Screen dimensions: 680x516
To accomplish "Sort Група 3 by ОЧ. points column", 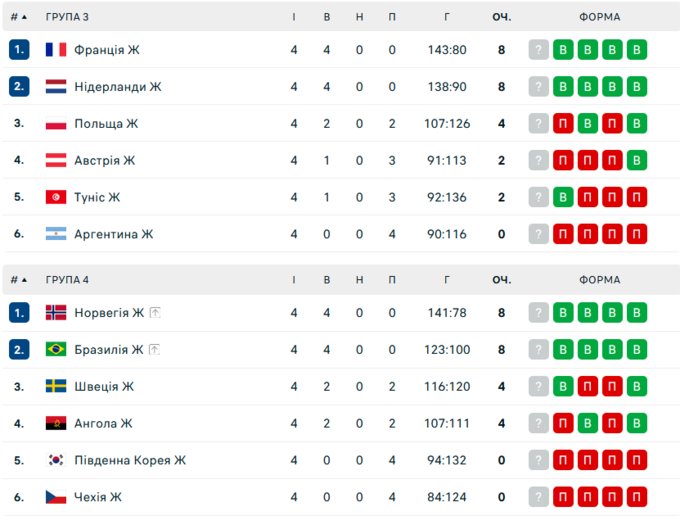I will click(x=502, y=17).
